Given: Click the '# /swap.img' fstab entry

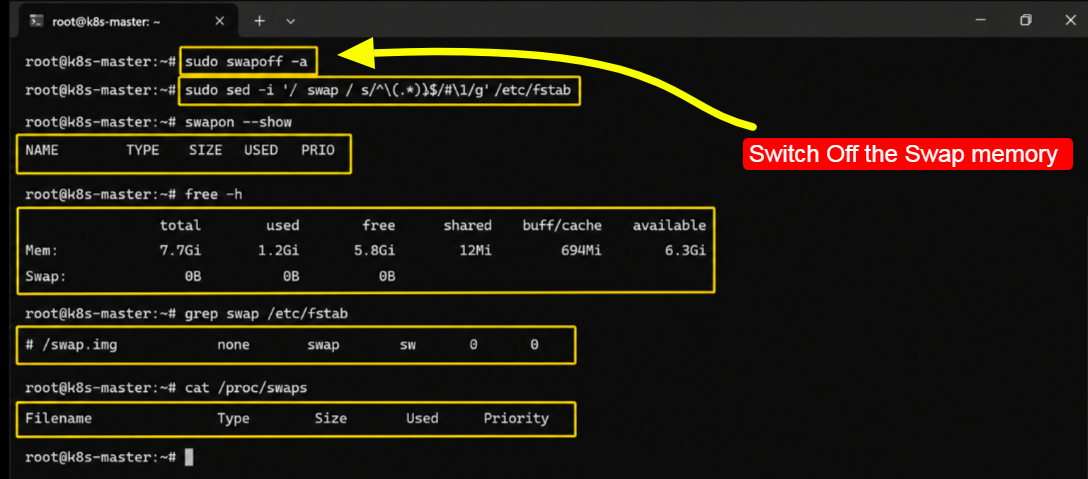Looking at the screenshot, I should pyautogui.click(x=71, y=344).
